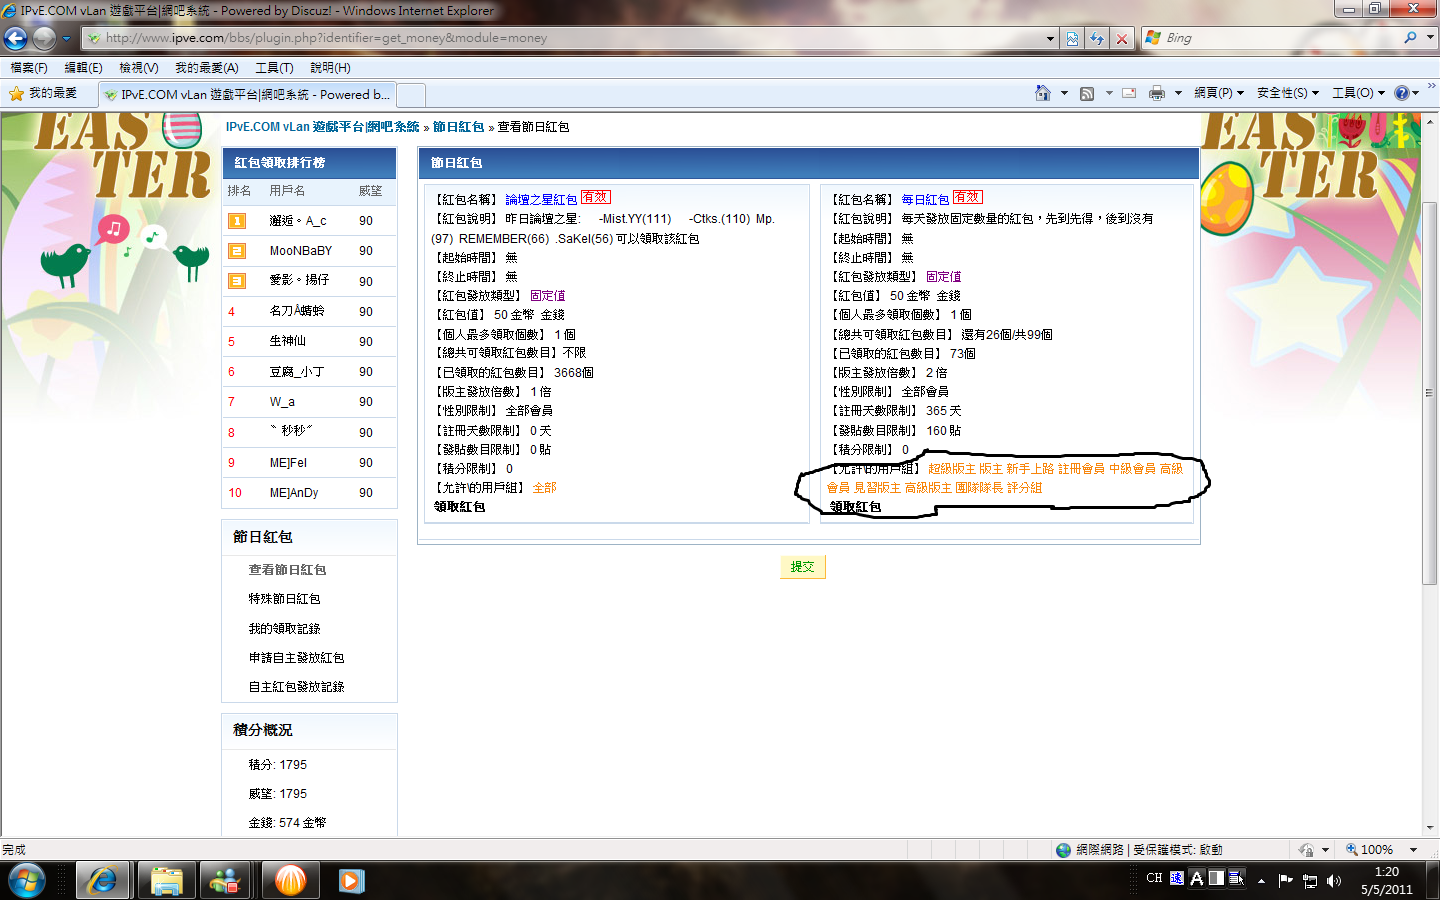Open the zoom level 100% dropdown arrow

1413,850
